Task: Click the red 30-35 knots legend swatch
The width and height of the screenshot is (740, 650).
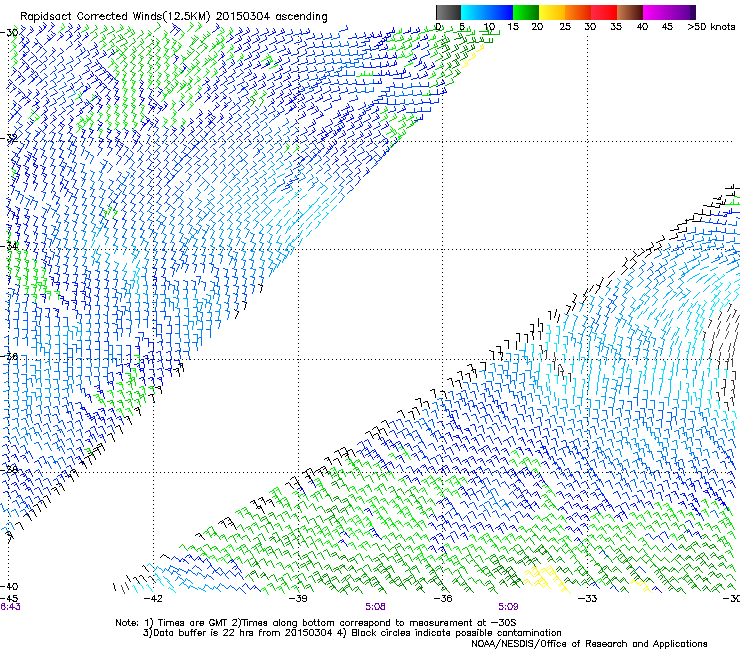Action: point(604,12)
